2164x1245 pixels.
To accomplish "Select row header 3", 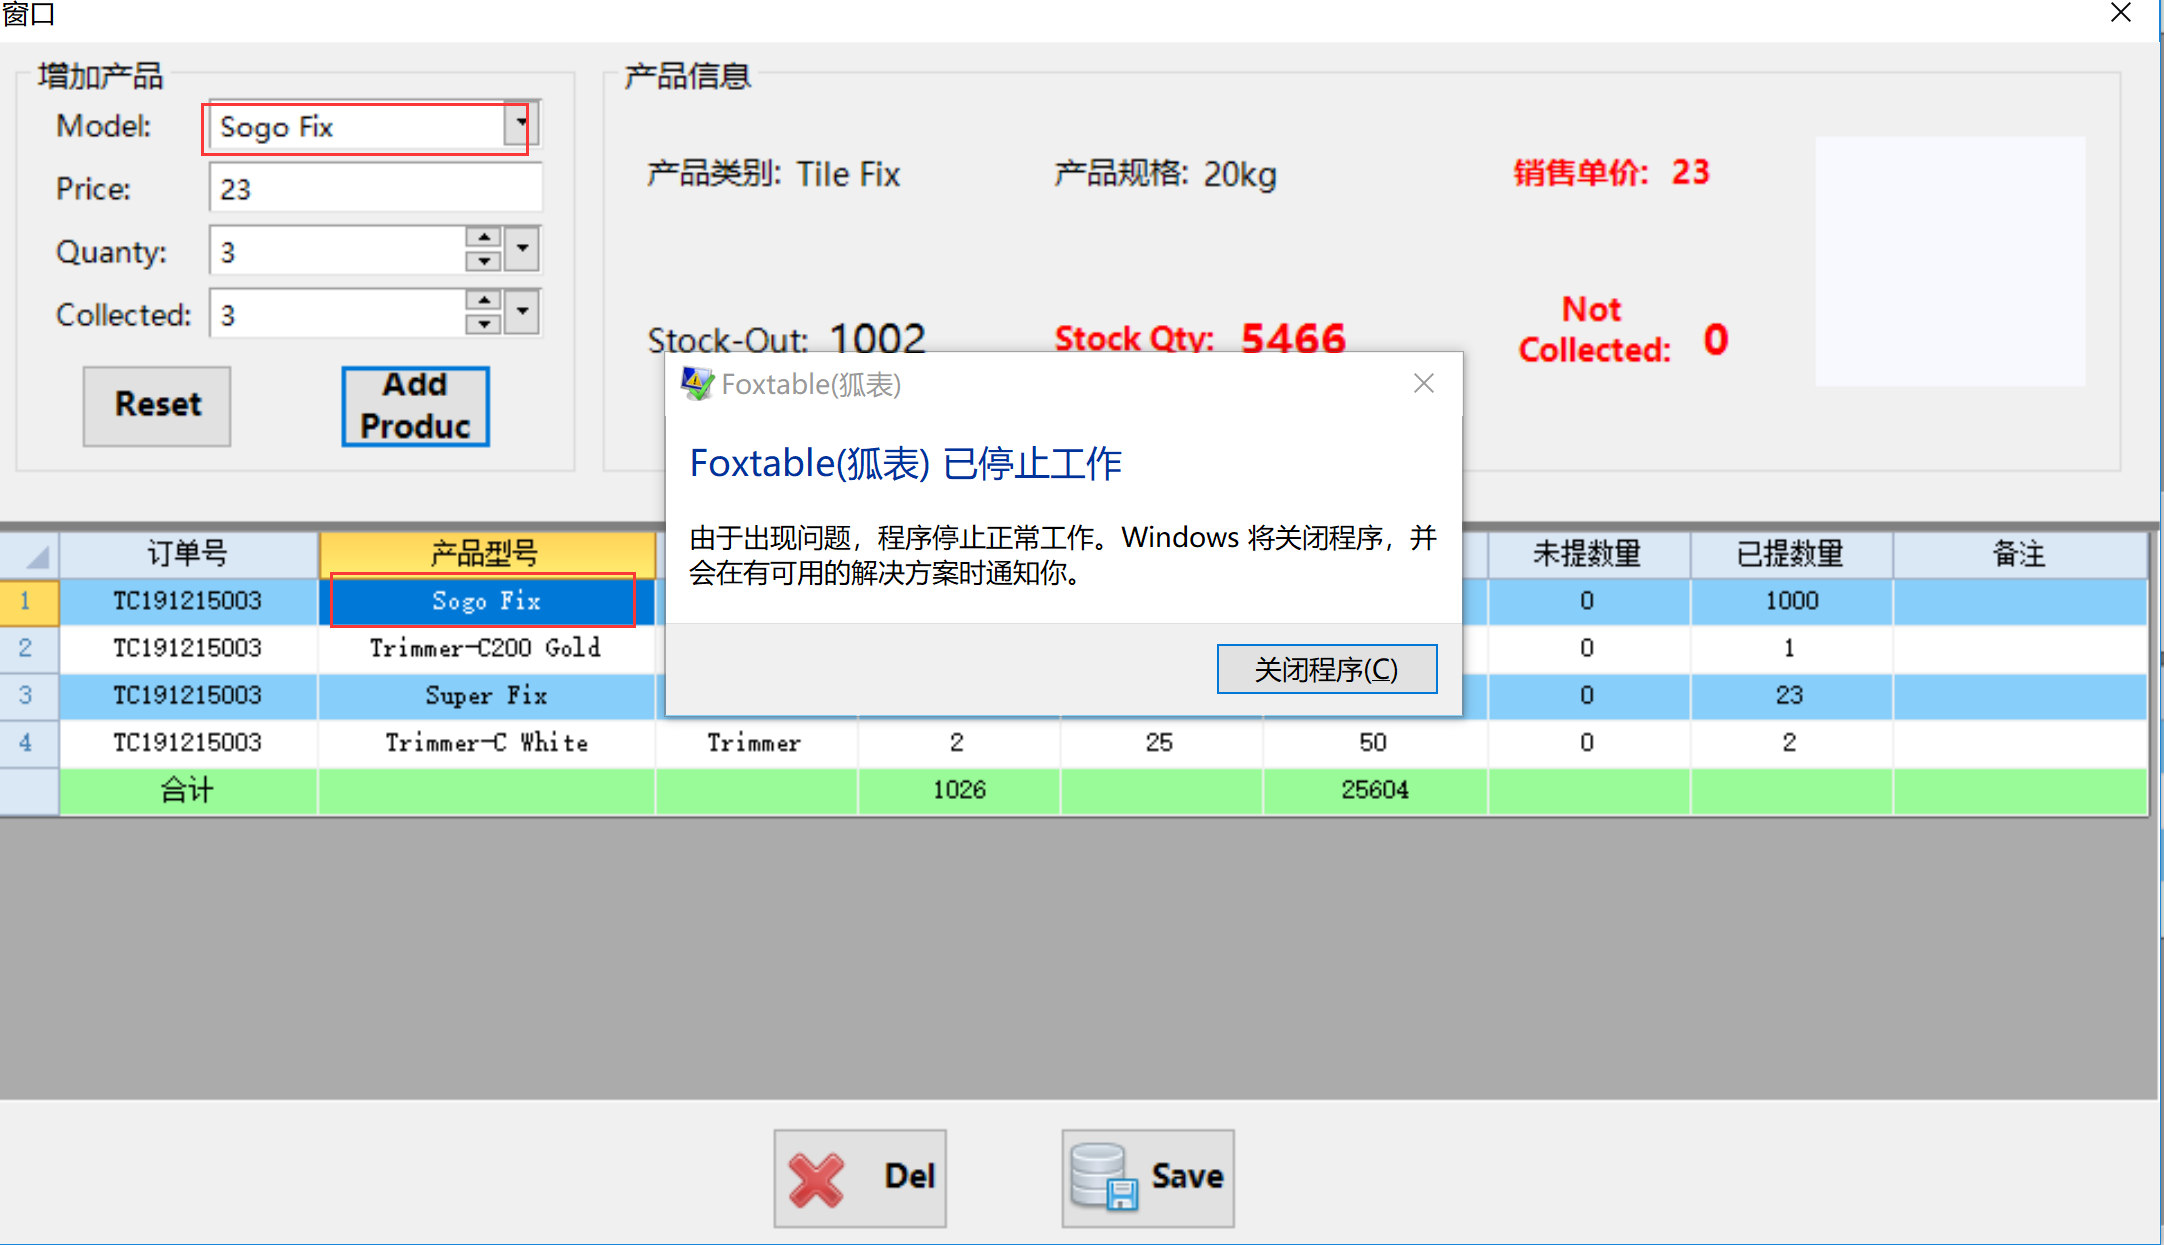I will point(29,695).
